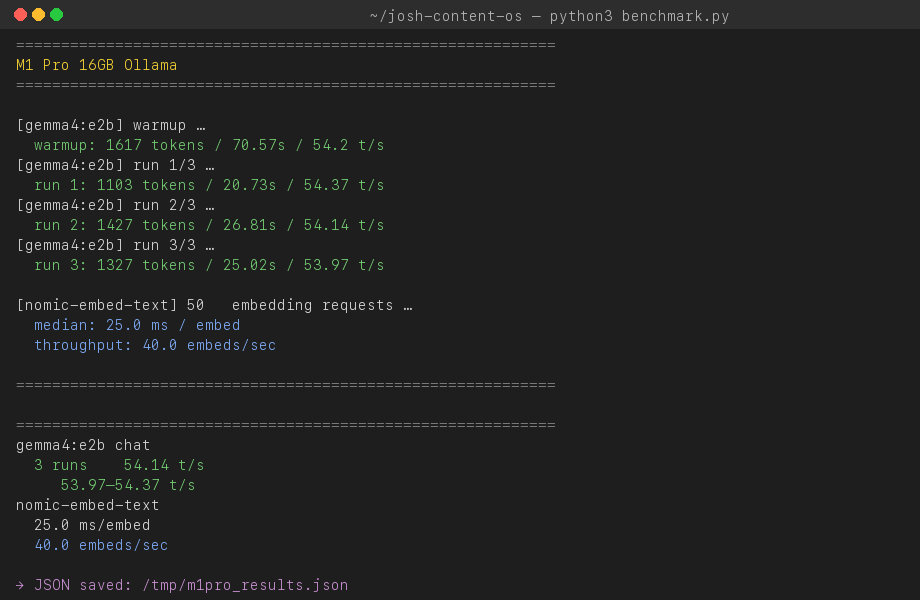The width and height of the screenshot is (920, 600).
Task: Click the '[gemma4:e2b] warmup …' line
Action: coord(111,126)
